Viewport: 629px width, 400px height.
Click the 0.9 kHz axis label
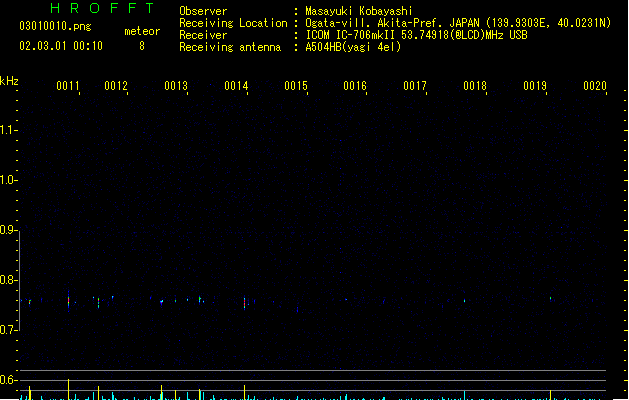(7, 230)
